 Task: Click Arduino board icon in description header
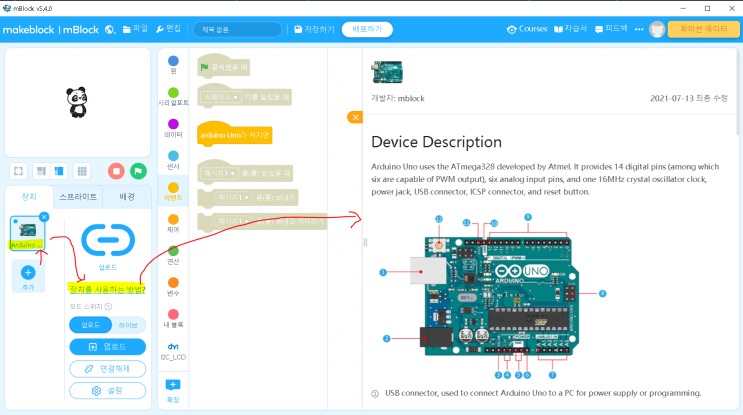tap(387, 72)
